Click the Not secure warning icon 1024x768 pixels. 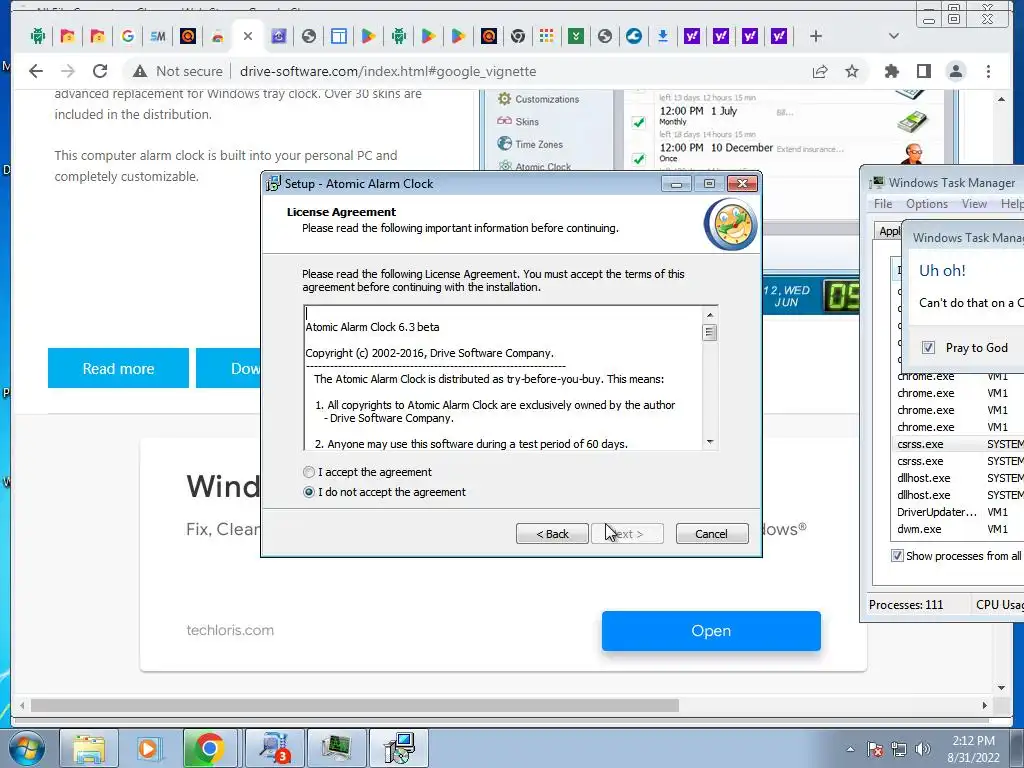click(x=140, y=71)
